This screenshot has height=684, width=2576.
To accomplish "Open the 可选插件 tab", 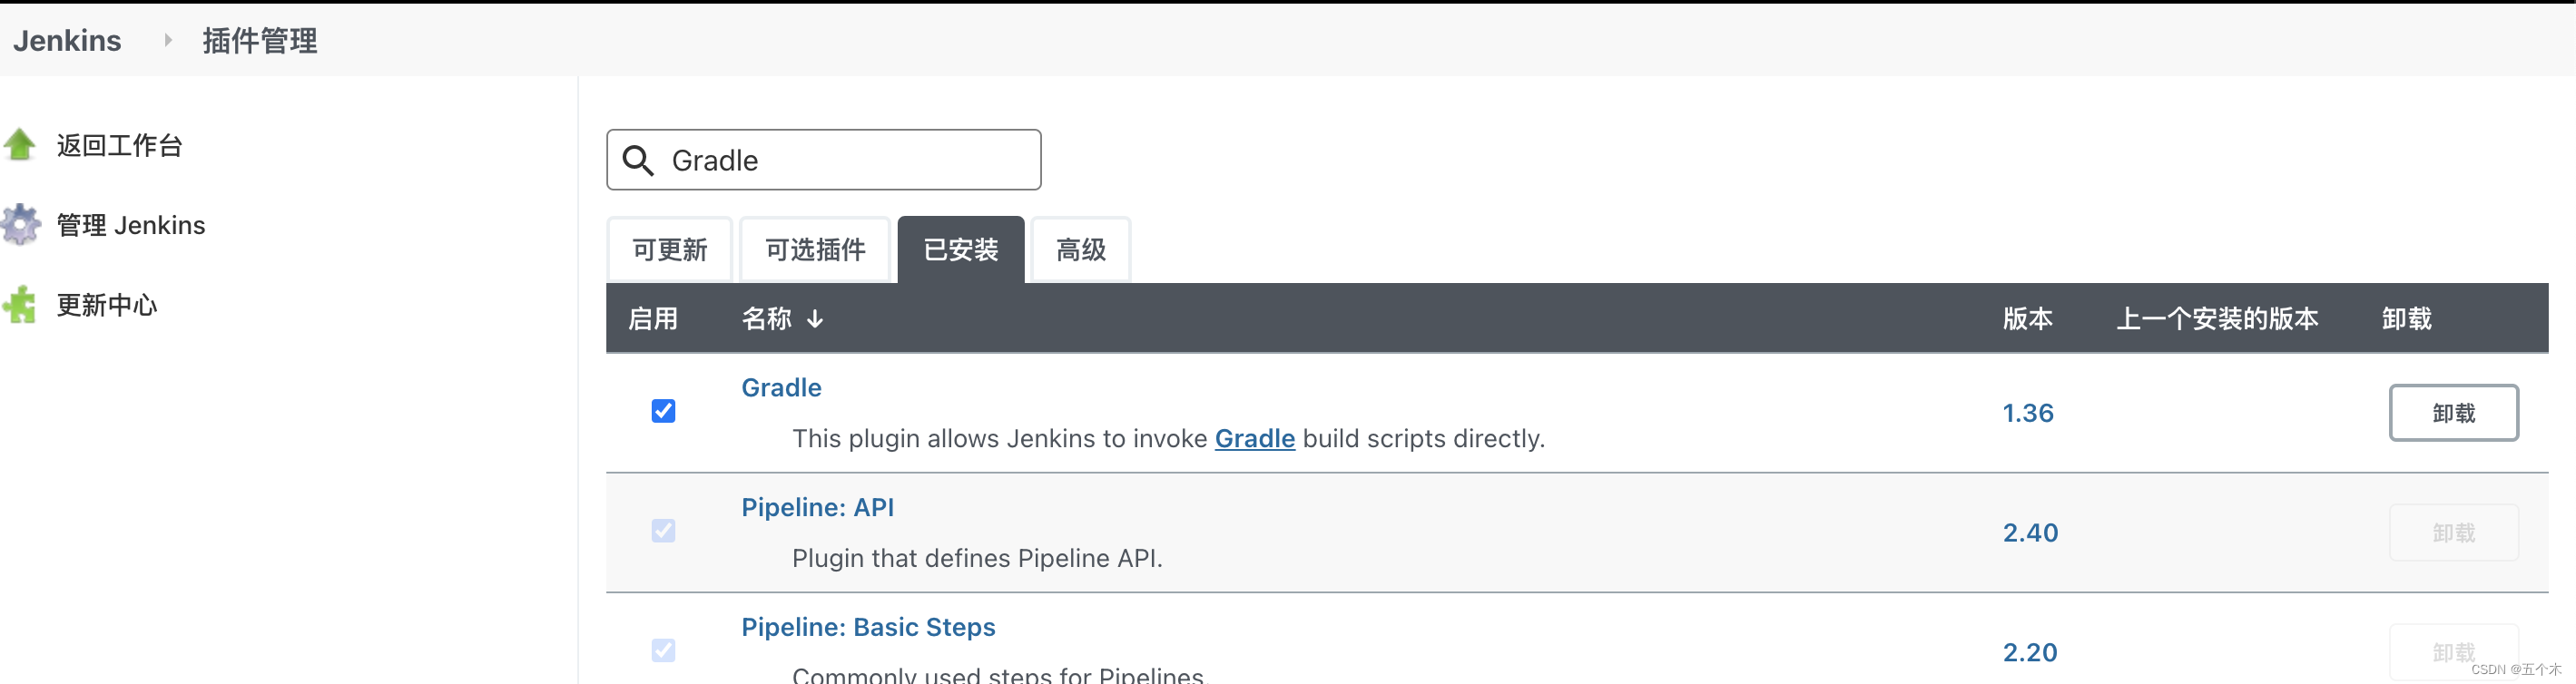I will pyautogui.click(x=815, y=250).
